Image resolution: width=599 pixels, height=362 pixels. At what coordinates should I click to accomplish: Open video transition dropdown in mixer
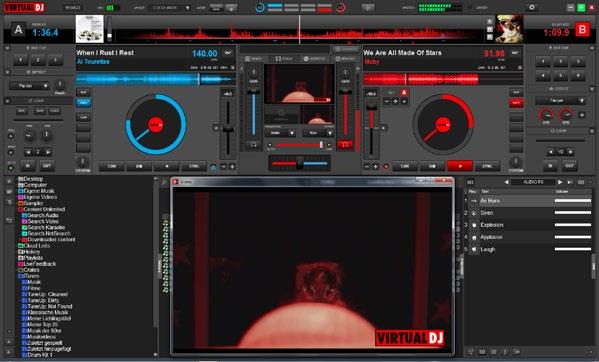tap(280, 133)
